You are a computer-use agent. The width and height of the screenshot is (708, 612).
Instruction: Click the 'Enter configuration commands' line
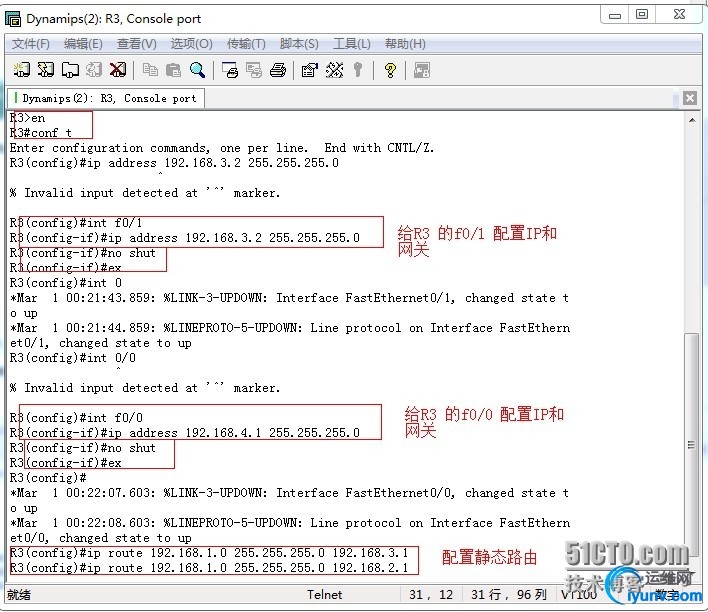point(222,148)
